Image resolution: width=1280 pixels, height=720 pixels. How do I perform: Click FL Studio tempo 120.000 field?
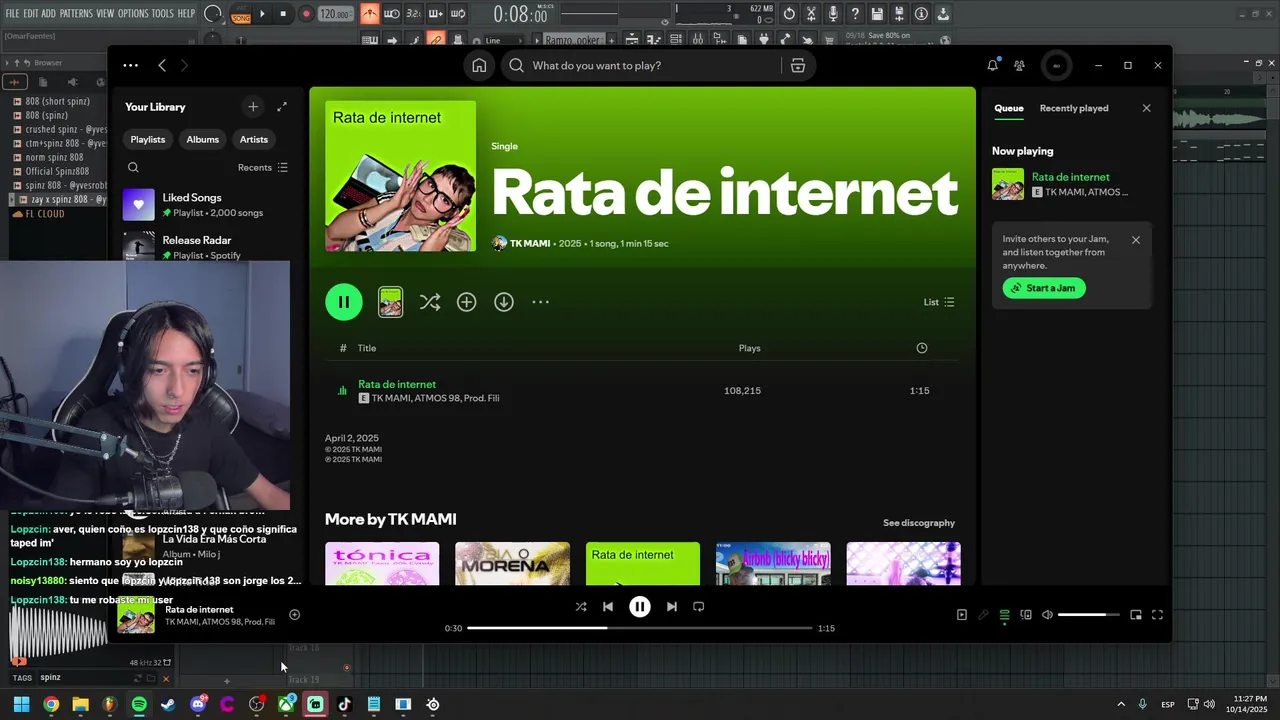click(336, 14)
